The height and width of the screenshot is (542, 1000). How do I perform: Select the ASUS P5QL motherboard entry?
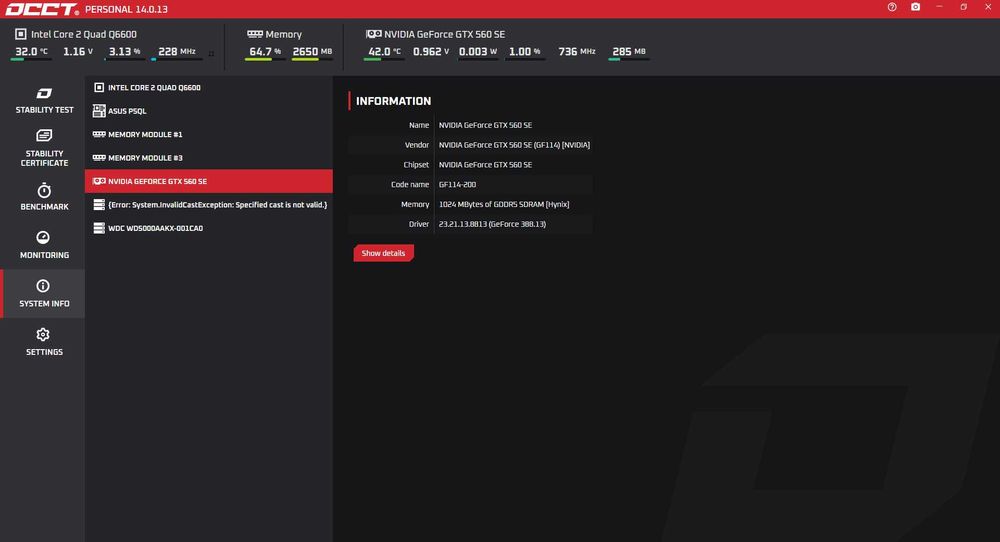(209, 111)
